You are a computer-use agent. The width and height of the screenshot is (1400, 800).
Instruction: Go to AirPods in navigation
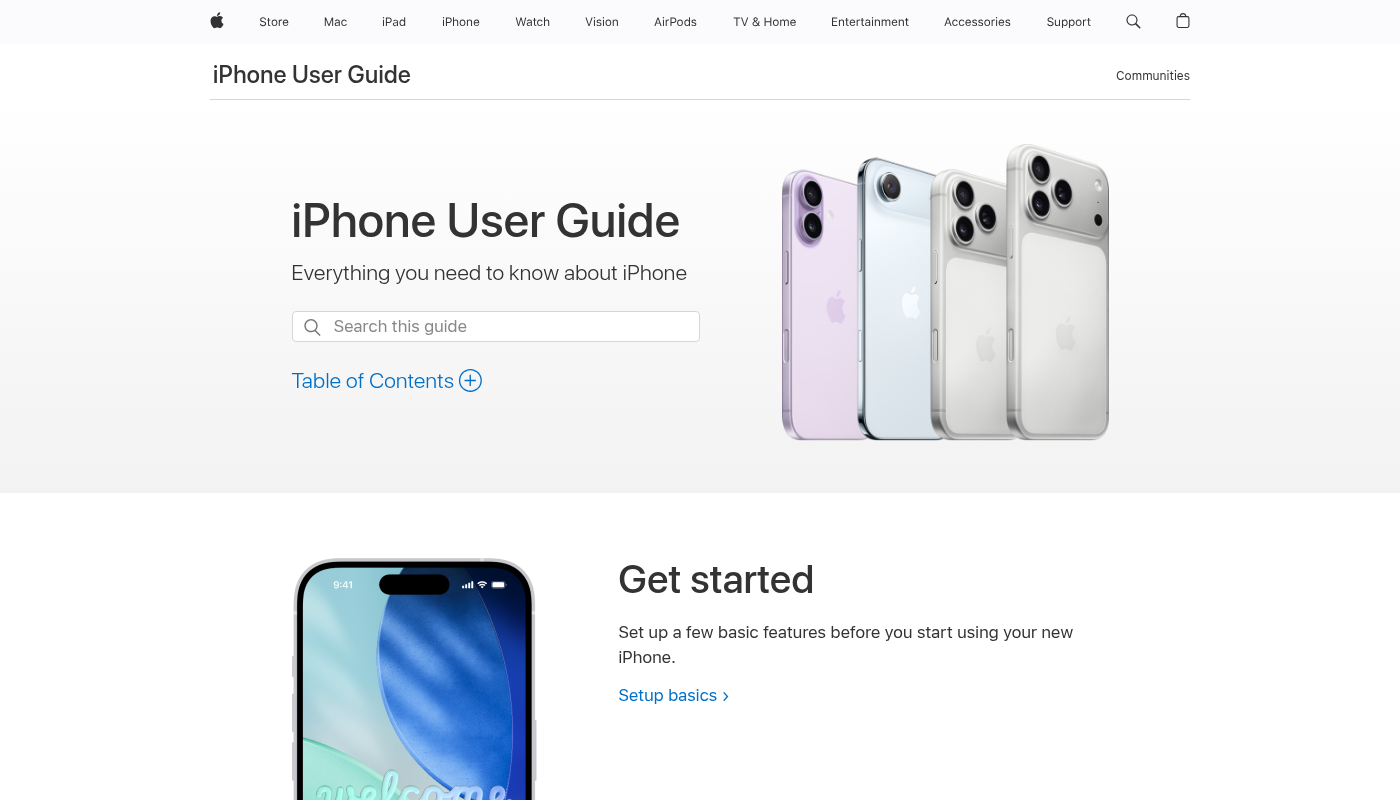click(676, 22)
